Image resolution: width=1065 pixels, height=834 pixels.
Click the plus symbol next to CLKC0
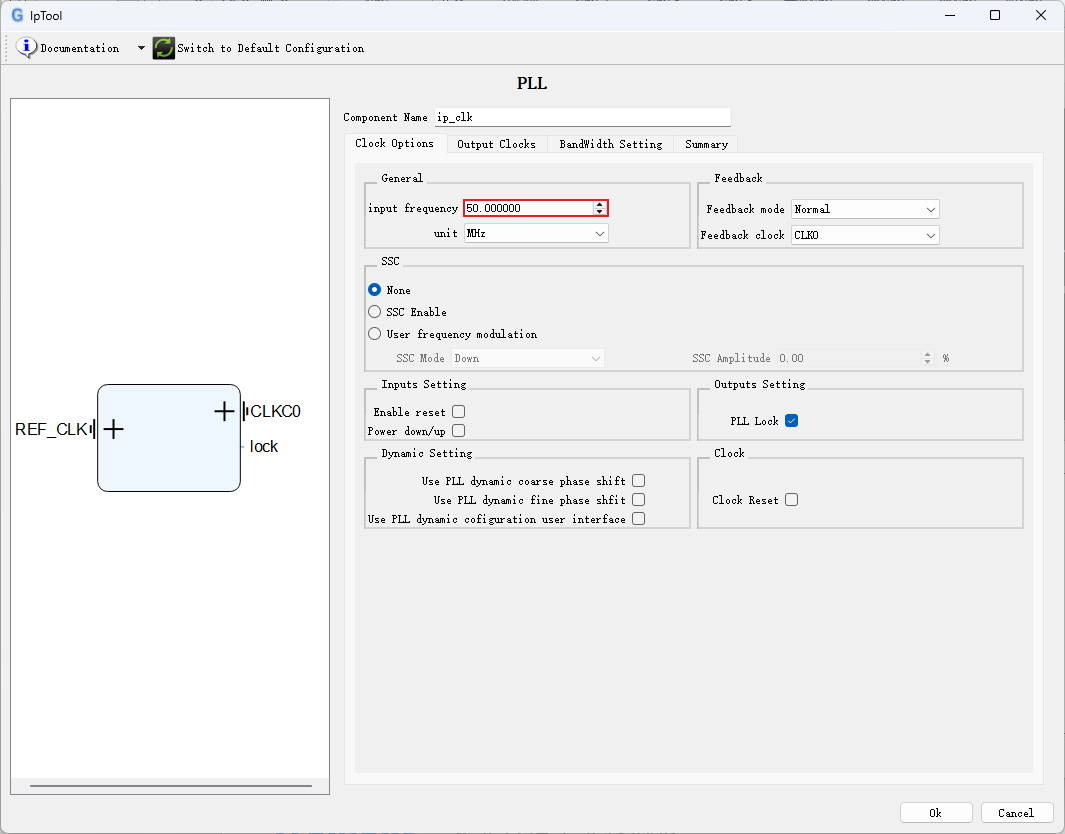pyautogui.click(x=224, y=411)
